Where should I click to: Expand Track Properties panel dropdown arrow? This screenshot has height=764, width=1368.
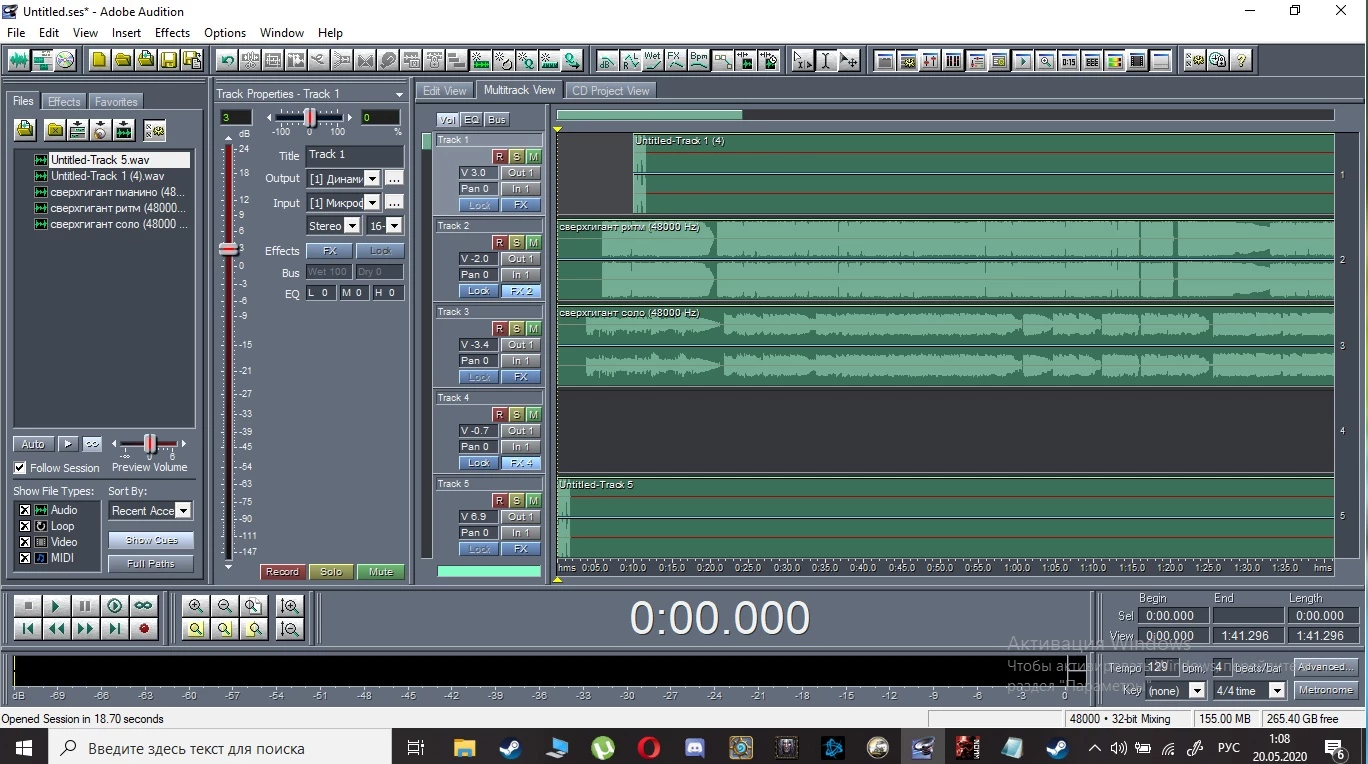click(x=399, y=94)
